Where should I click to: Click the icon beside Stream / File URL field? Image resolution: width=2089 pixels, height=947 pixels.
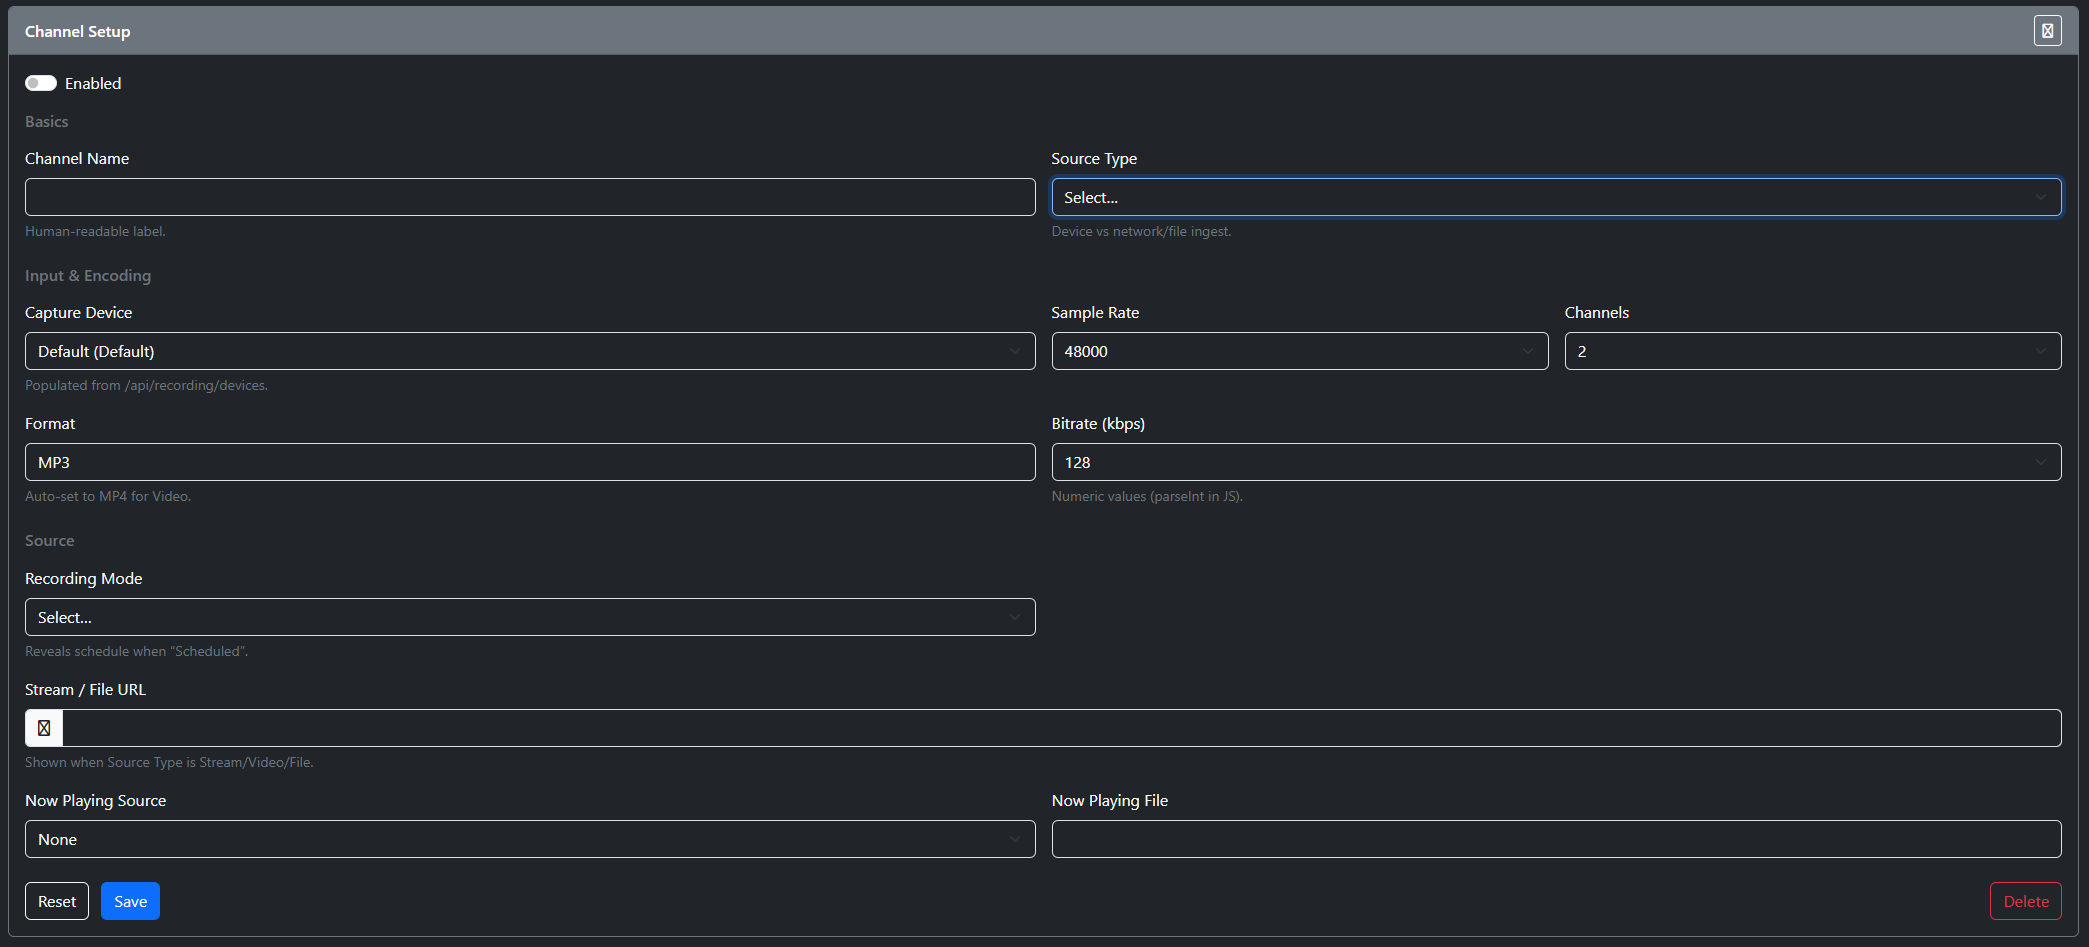click(44, 728)
